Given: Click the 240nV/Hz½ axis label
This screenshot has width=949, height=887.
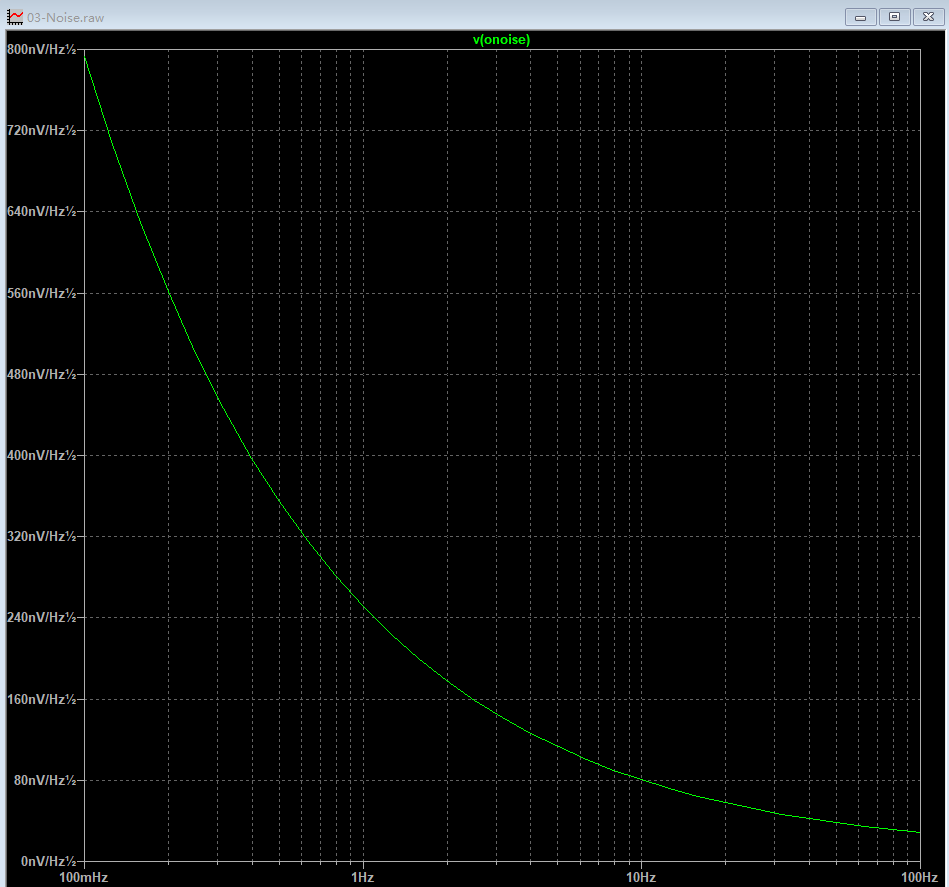Looking at the screenshot, I should click(42, 618).
